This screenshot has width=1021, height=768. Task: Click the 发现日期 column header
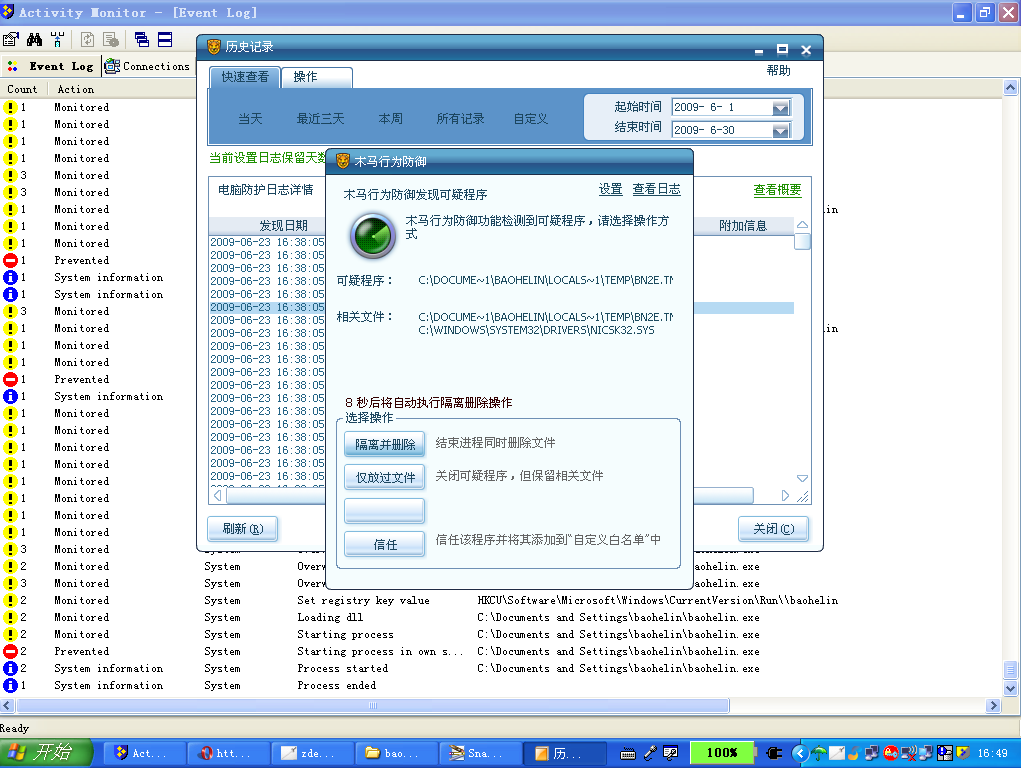283,225
